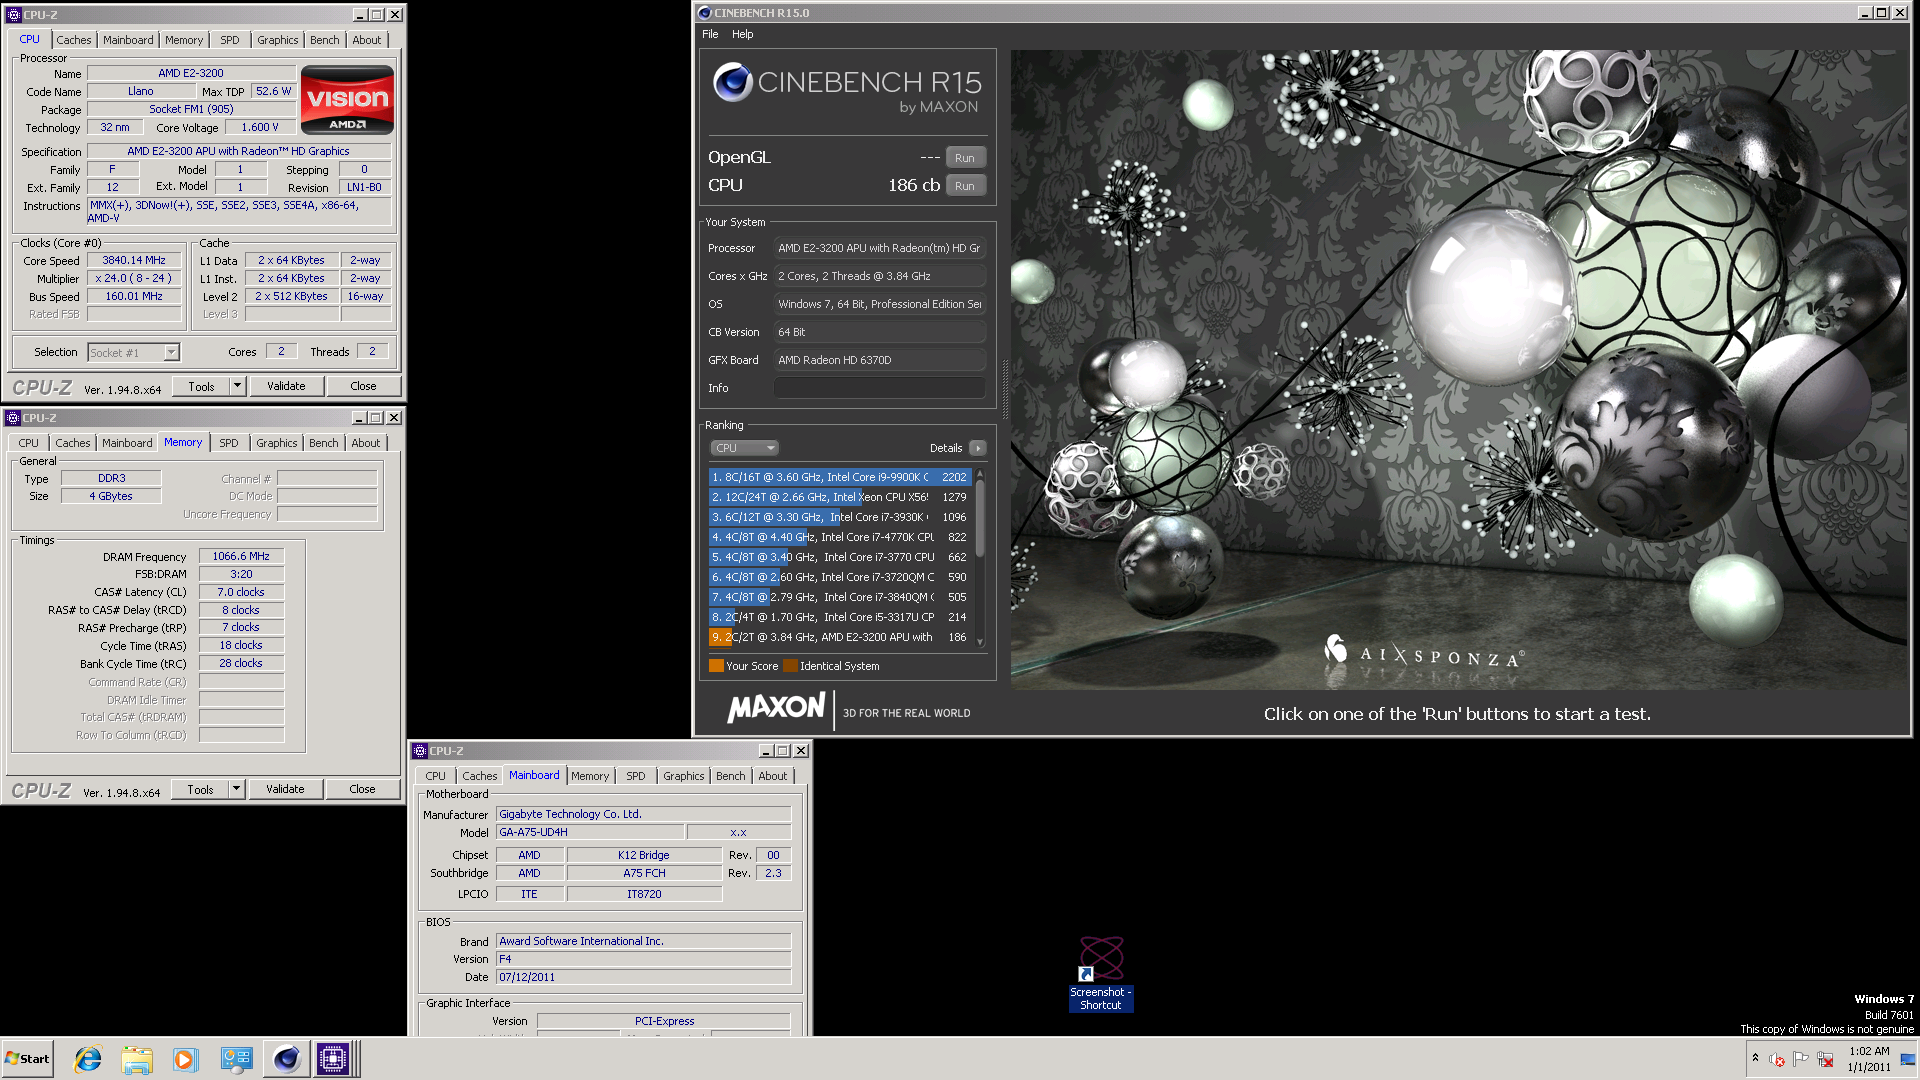Image resolution: width=1920 pixels, height=1080 pixels.
Task: Open Memory tab in Mainboard CPU-Z window
Action: pos(590,776)
